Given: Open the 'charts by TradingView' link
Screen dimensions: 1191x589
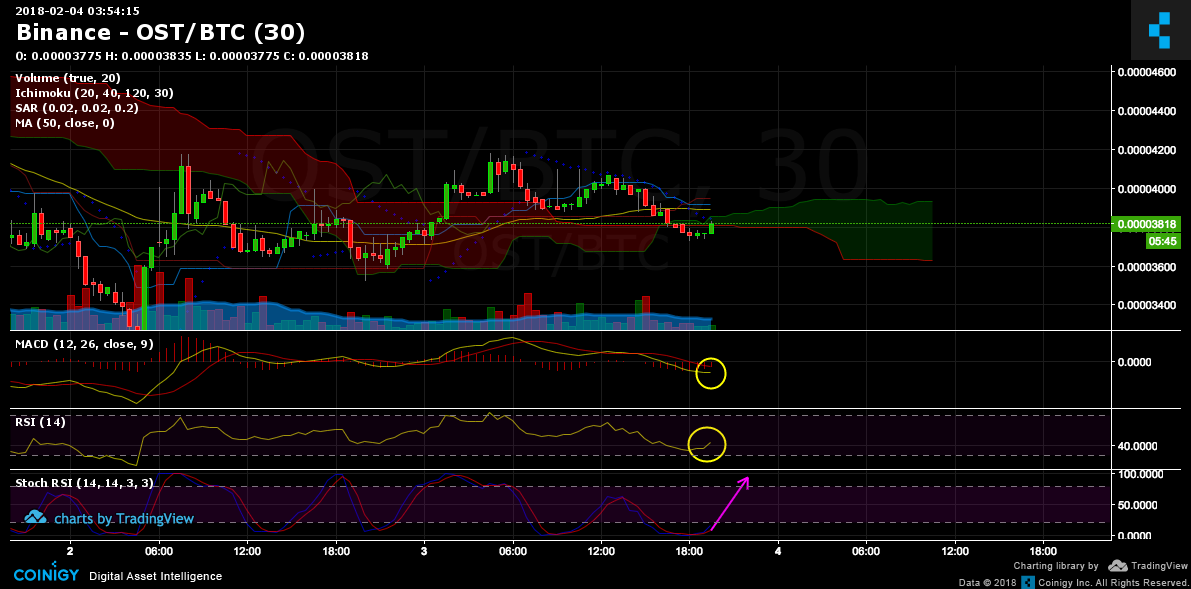Looking at the screenshot, I should pos(123,518).
